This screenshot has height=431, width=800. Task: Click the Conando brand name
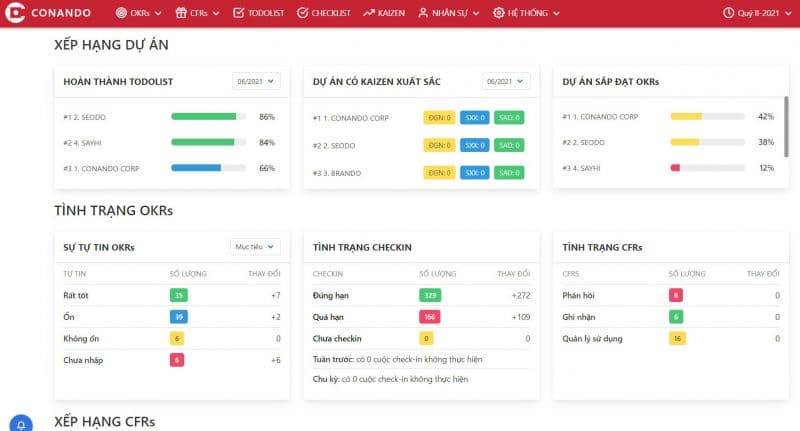(x=61, y=13)
